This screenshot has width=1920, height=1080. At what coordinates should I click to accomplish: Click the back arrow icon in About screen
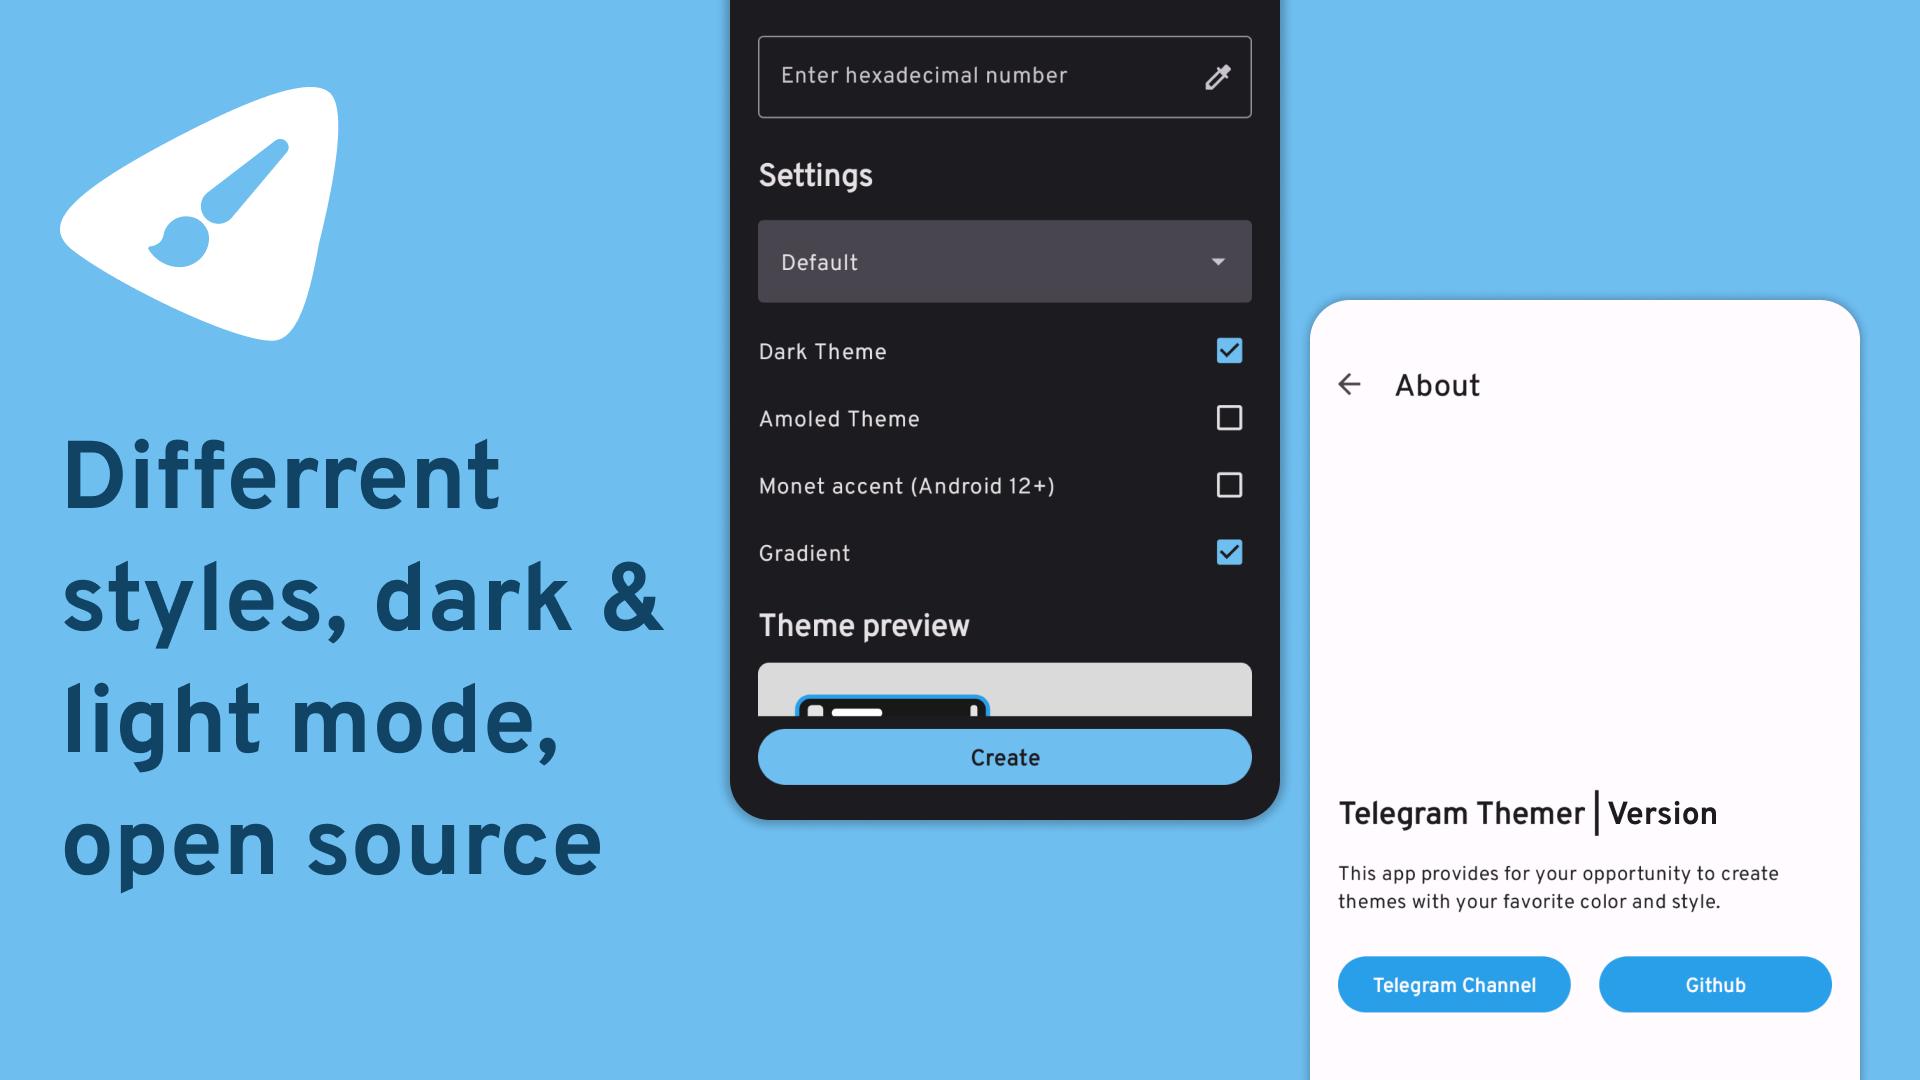click(x=1350, y=384)
